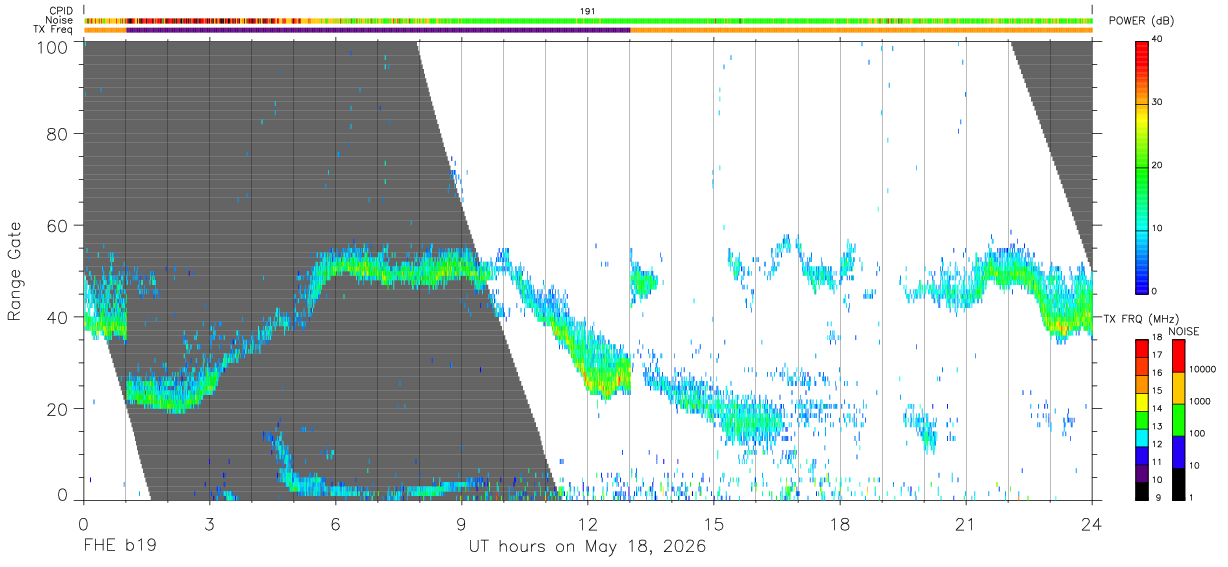The height and width of the screenshot is (567, 1228).
Task: Click the 40 range gate tick label
Action: [x=58, y=317]
